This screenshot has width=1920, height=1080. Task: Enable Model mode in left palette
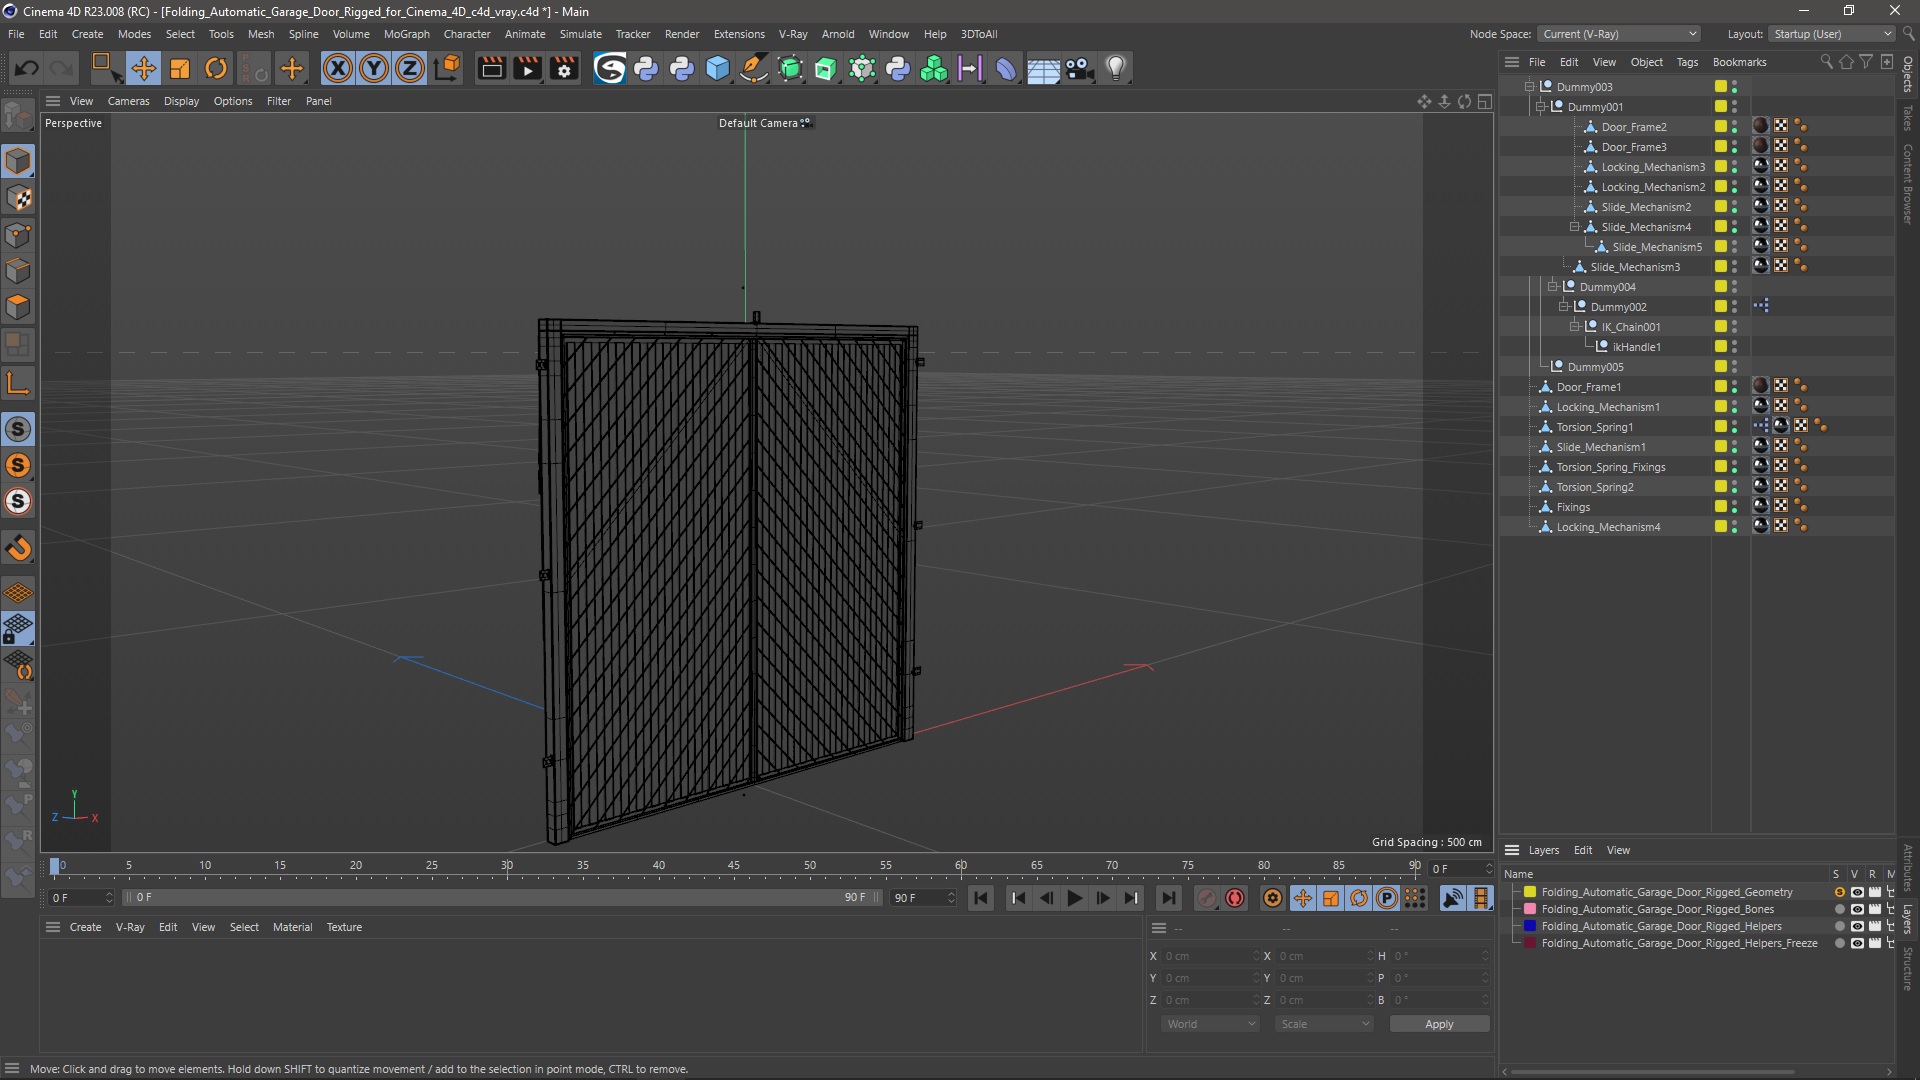click(18, 161)
